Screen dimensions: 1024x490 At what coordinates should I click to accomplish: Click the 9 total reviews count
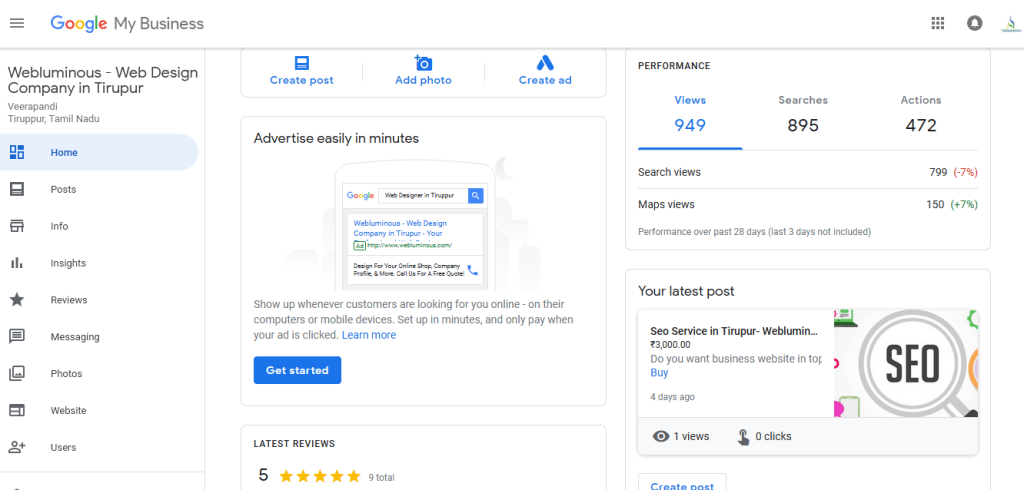pyautogui.click(x=381, y=478)
